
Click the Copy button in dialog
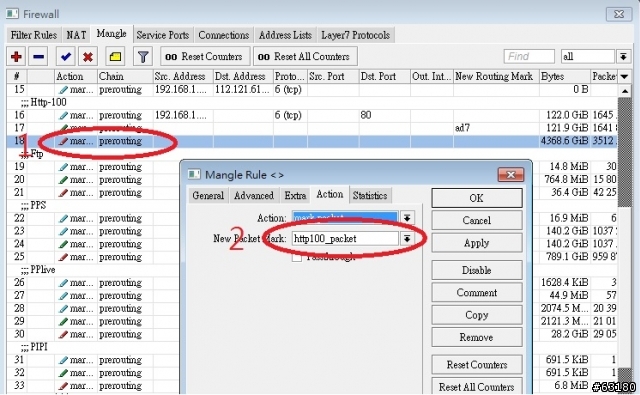477,315
